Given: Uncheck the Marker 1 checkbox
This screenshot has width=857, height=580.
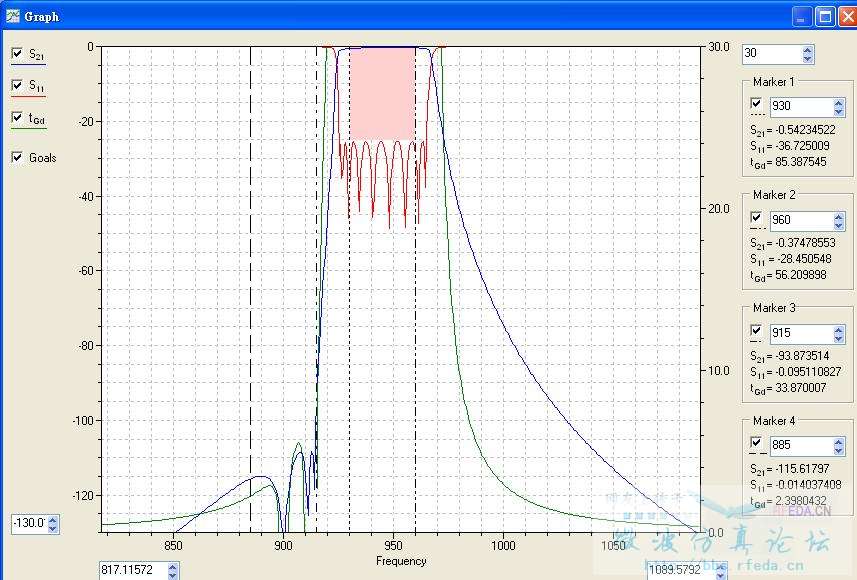Looking at the screenshot, I should pyautogui.click(x=756, y=103).
